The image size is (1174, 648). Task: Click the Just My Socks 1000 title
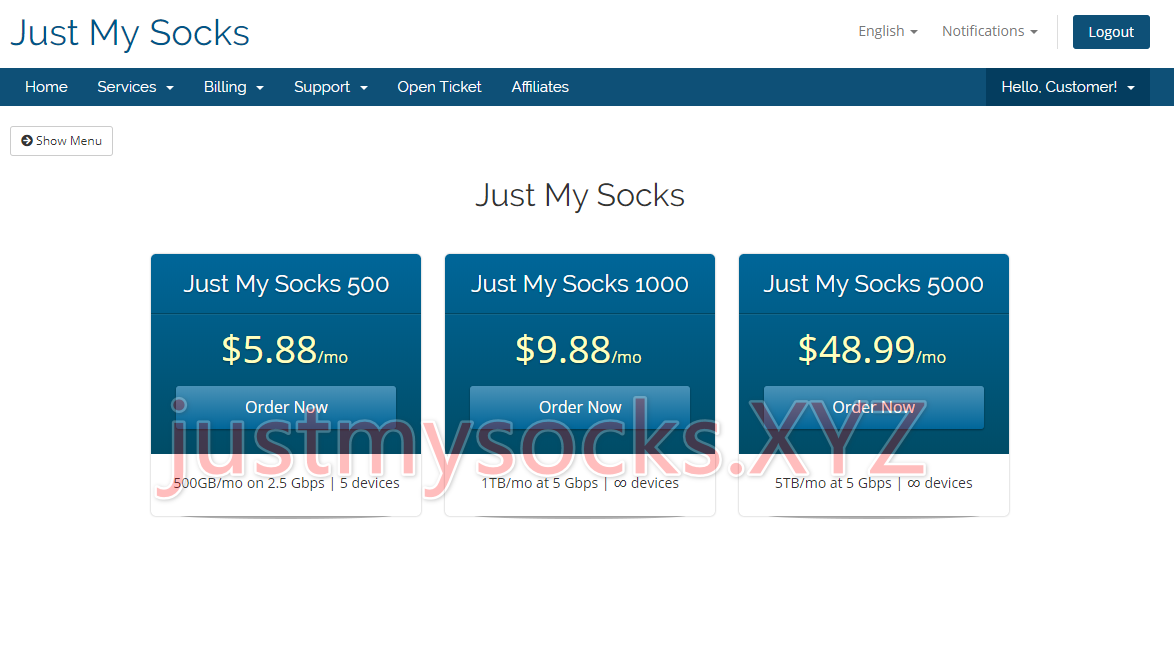[x=580, y=284]
